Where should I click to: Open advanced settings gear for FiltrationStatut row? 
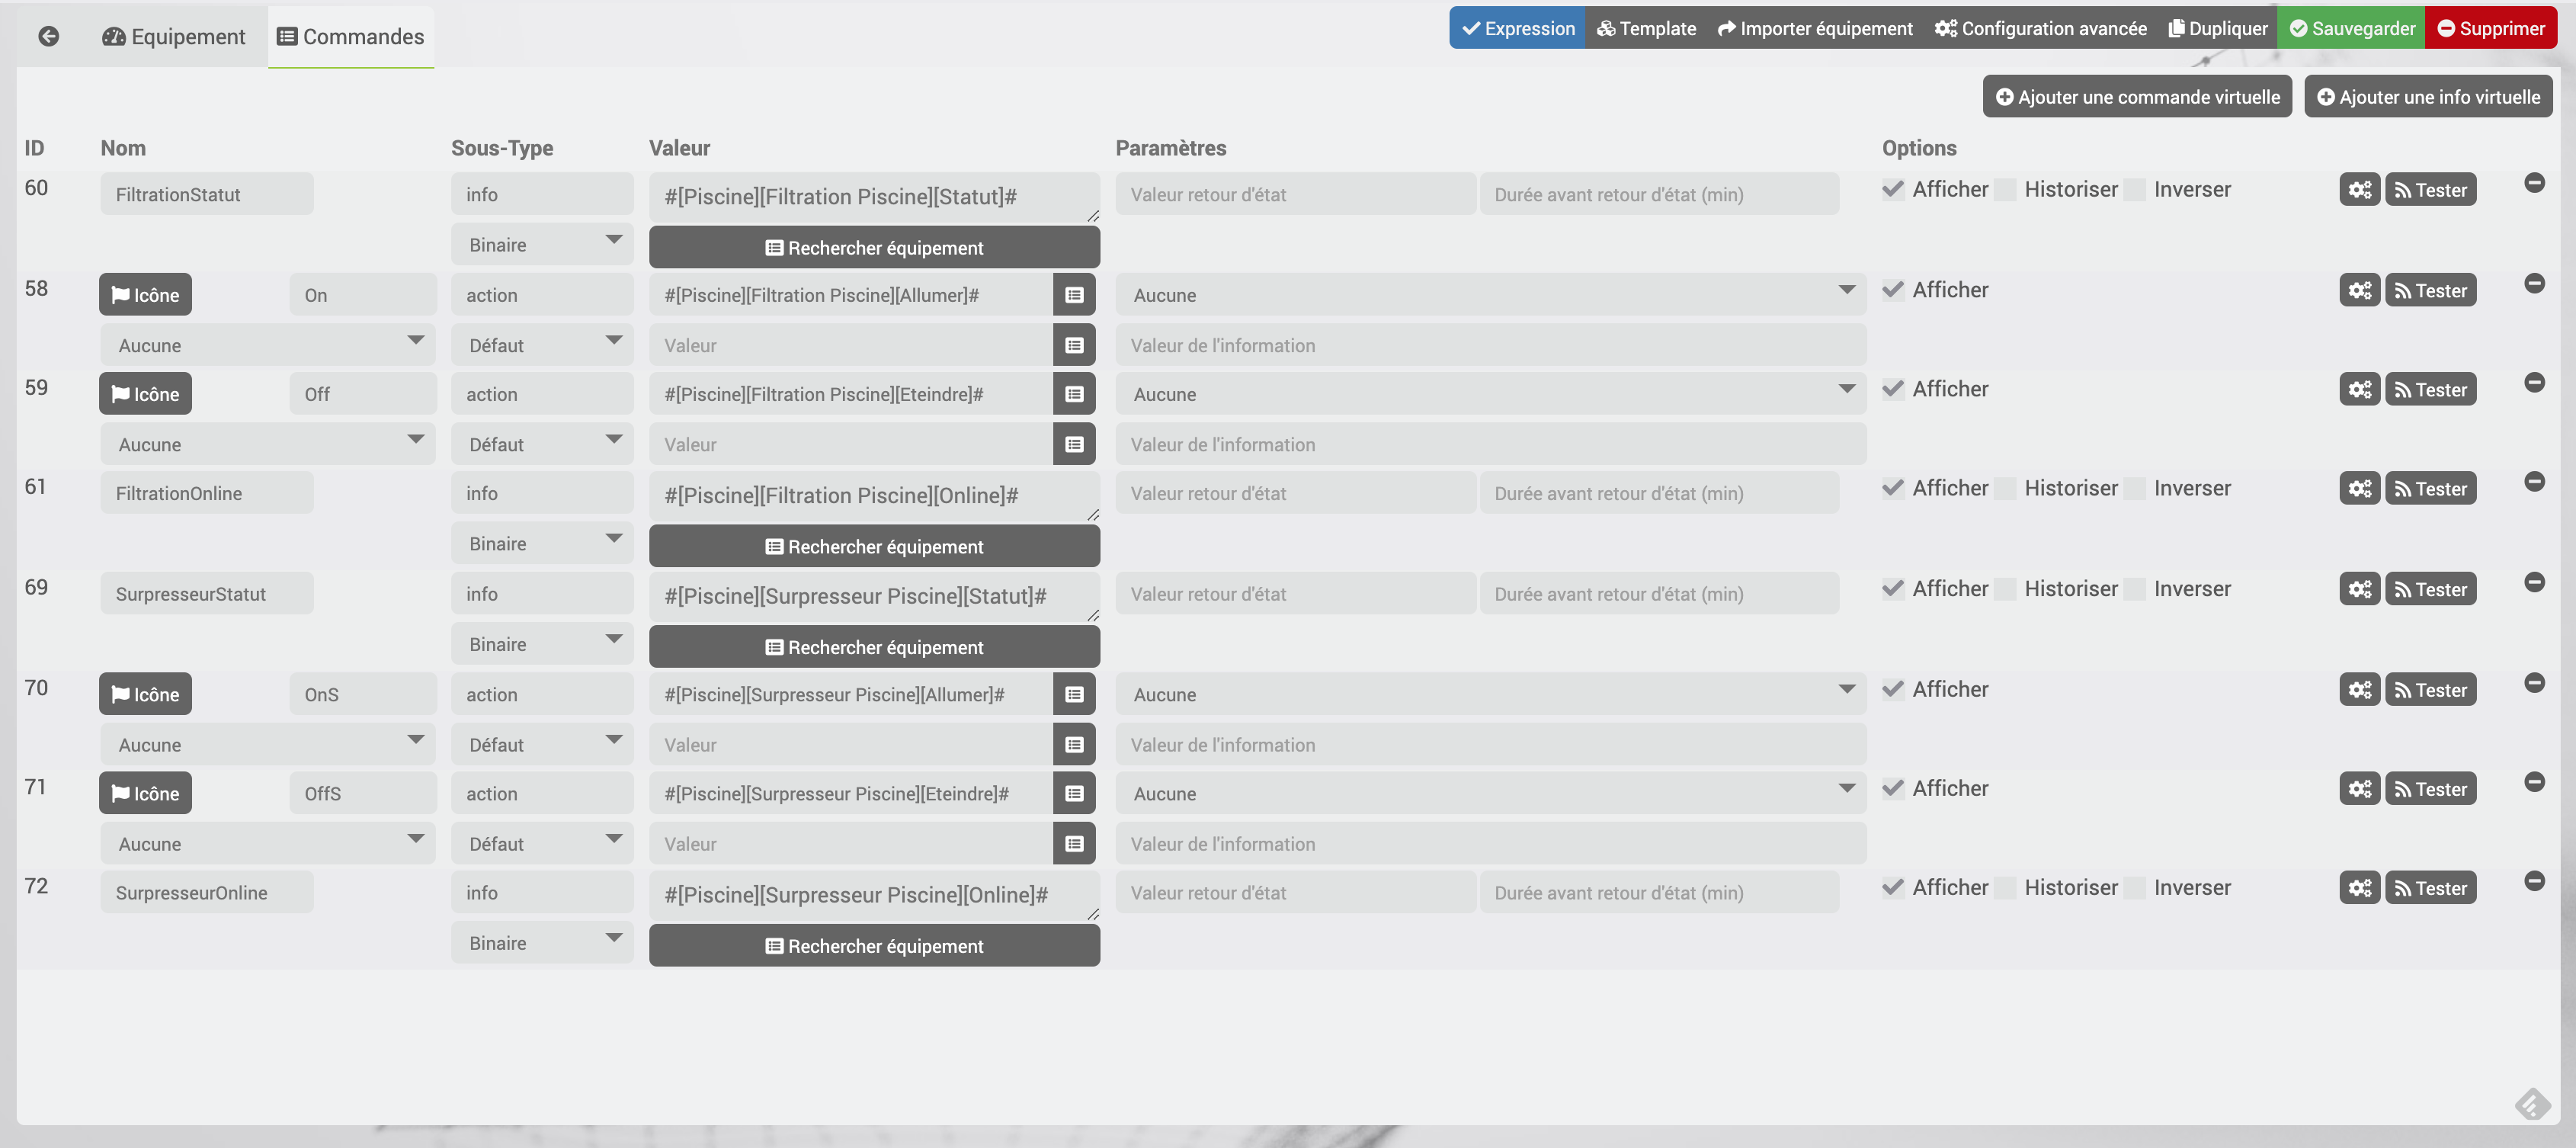coord(2359,190)
